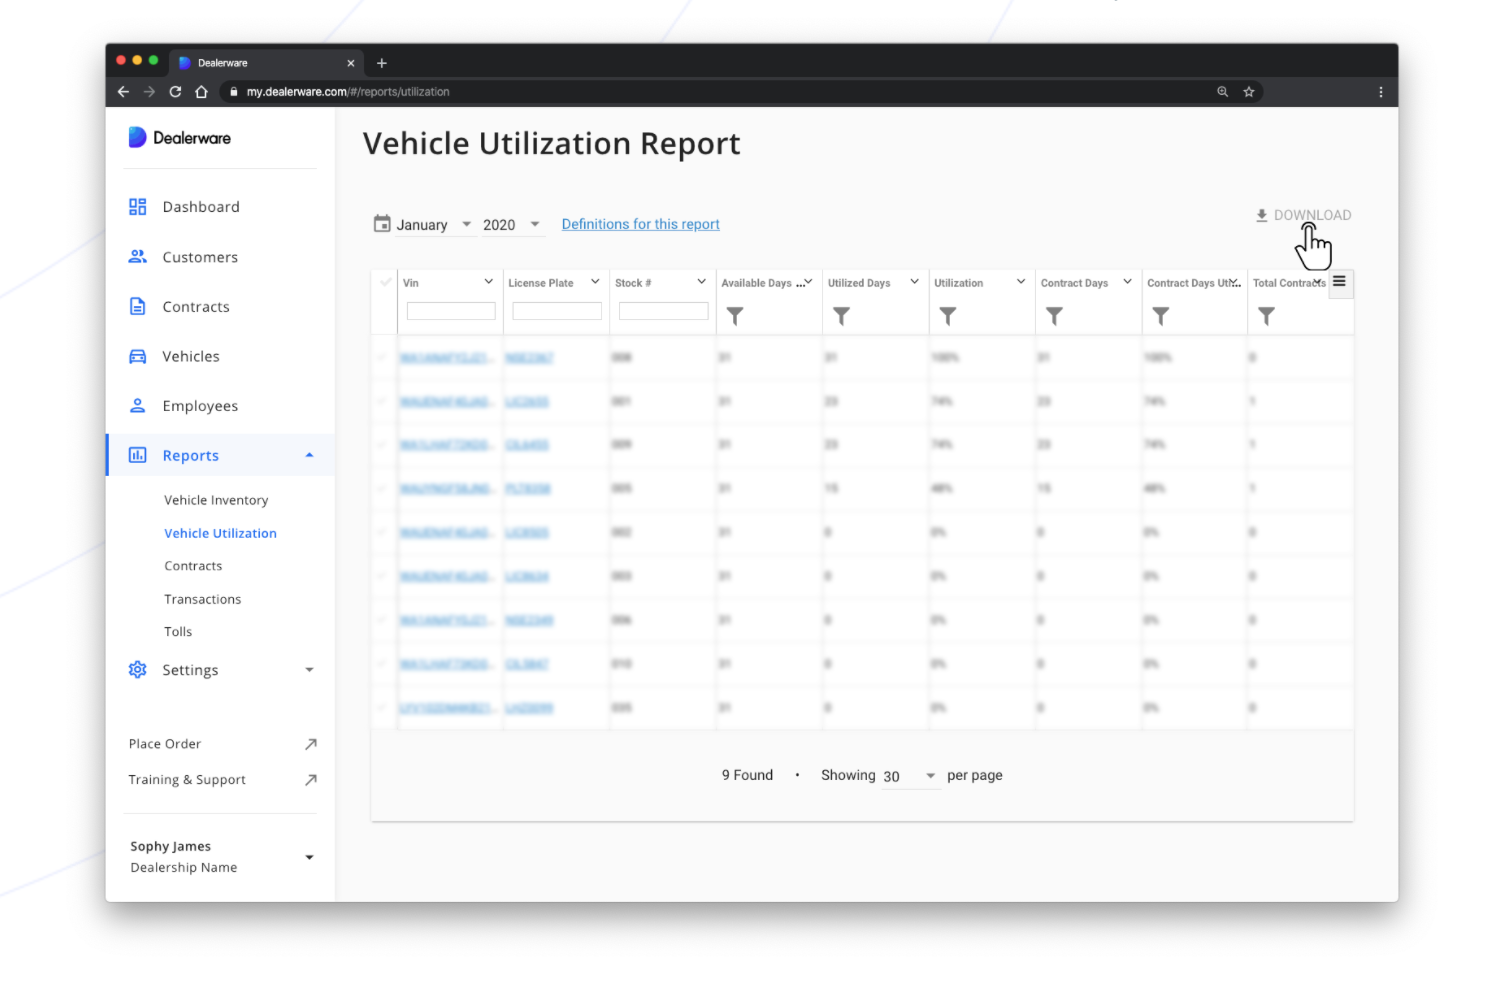Select the Customers icon in the sidebar
Screen dimensions: 1490x982
tap(137, 256)
